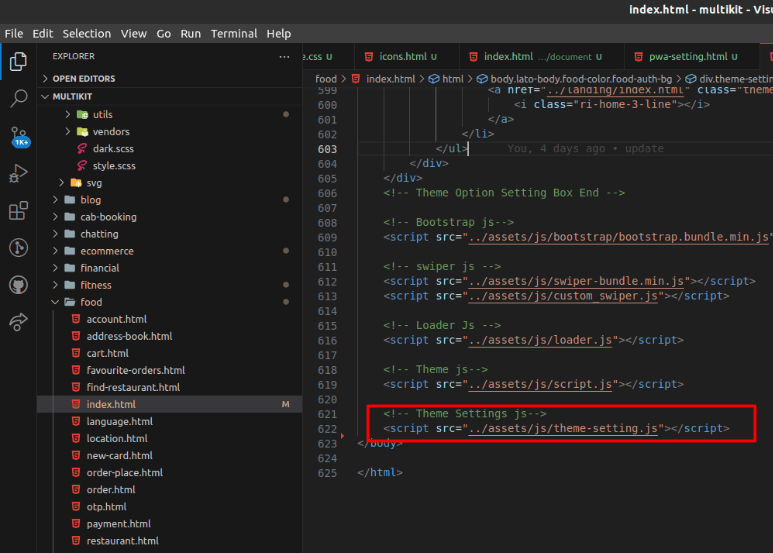The image size is (773, 553).
Task: Expand the ecommerce folder
Action: pyautogui.click(x=106, y=251)
